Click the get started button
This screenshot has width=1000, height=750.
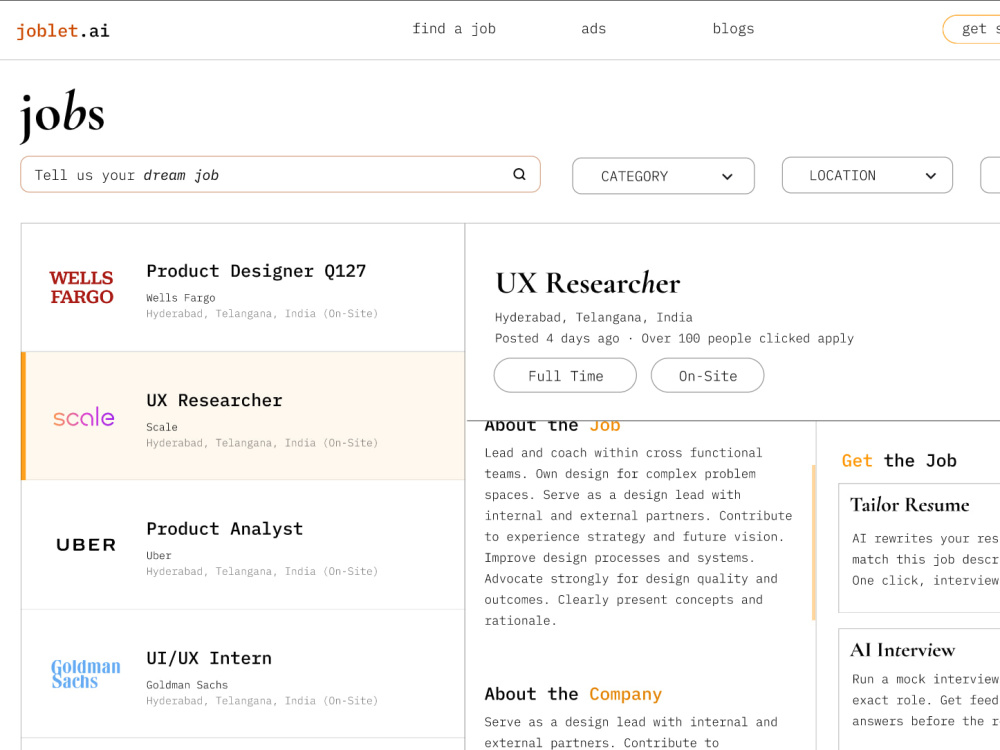point(972,29)
